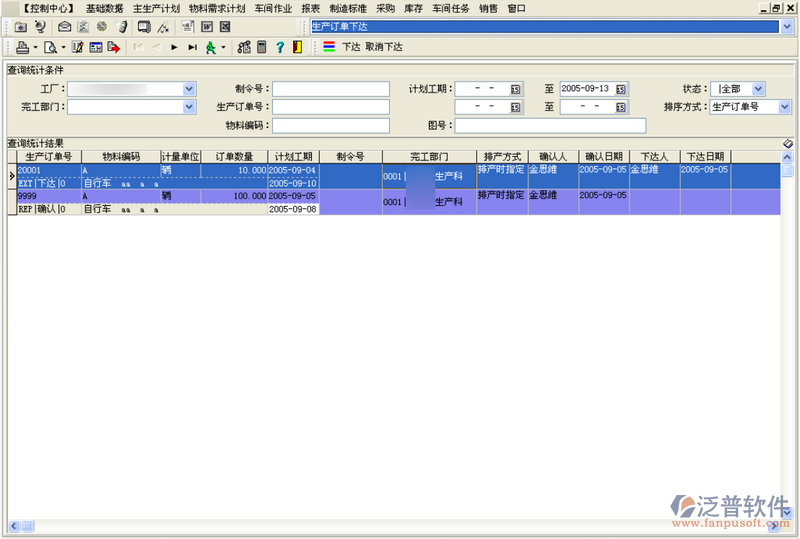Open the 车间作业 menu
The height and width of the screenshot is (539, 800).
click(273, 8)
